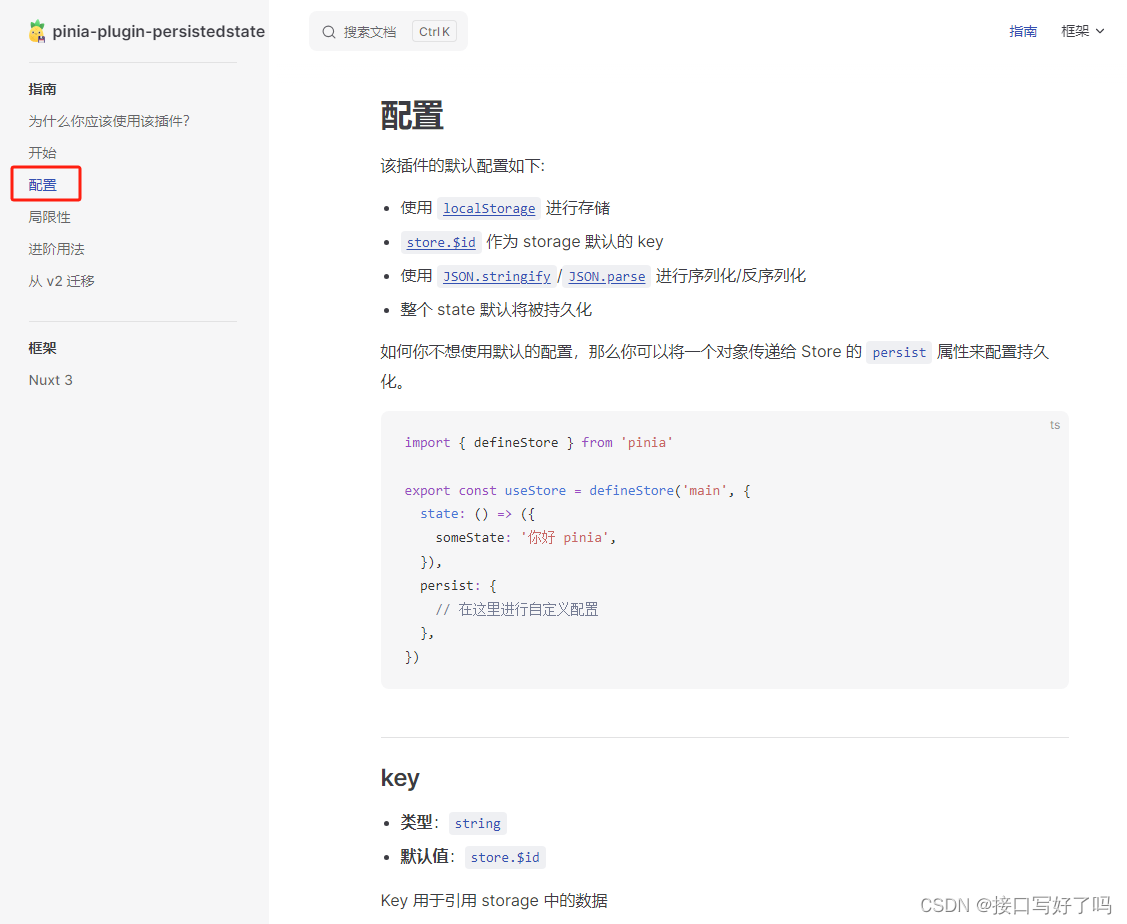The image size is (1127, 924).
Task: Expand the 框架 chevron arrow
Action: (x=1101, y=31)
